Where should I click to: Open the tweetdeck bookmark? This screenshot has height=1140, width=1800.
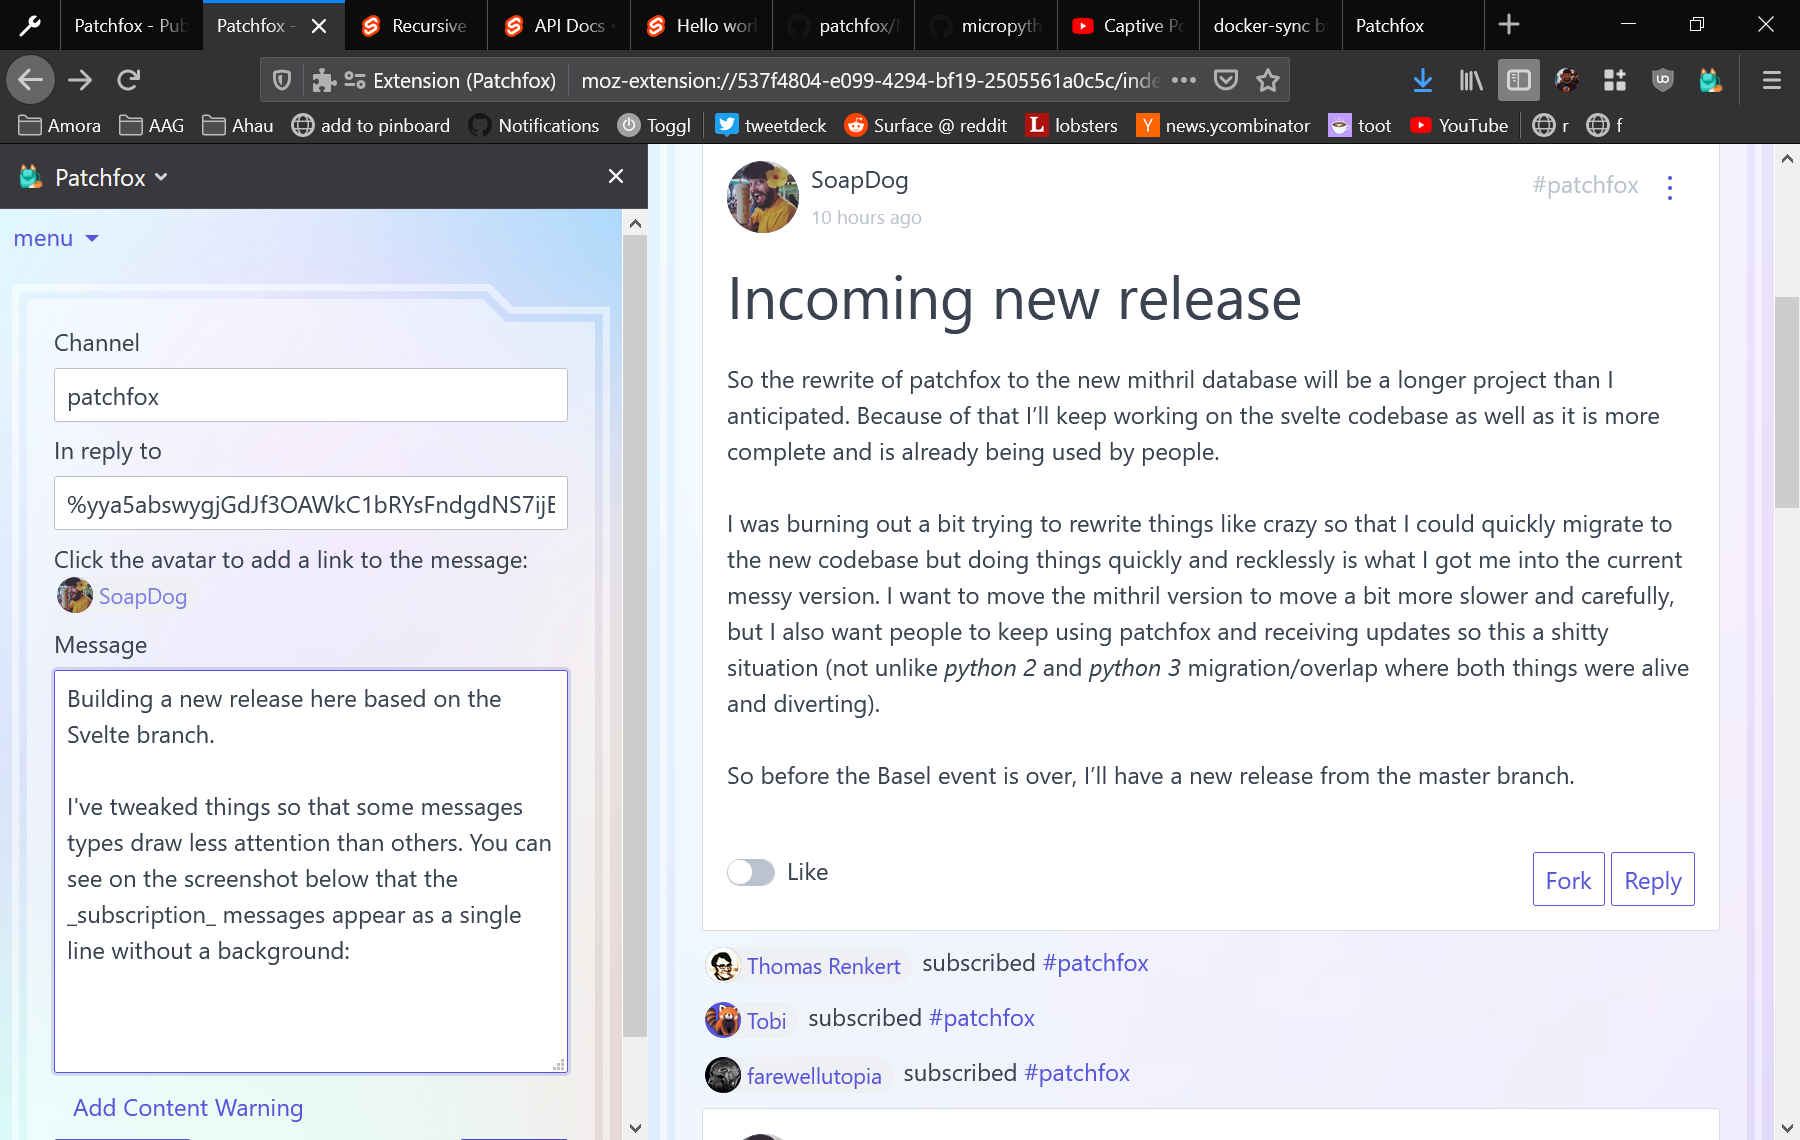(771, 125)
